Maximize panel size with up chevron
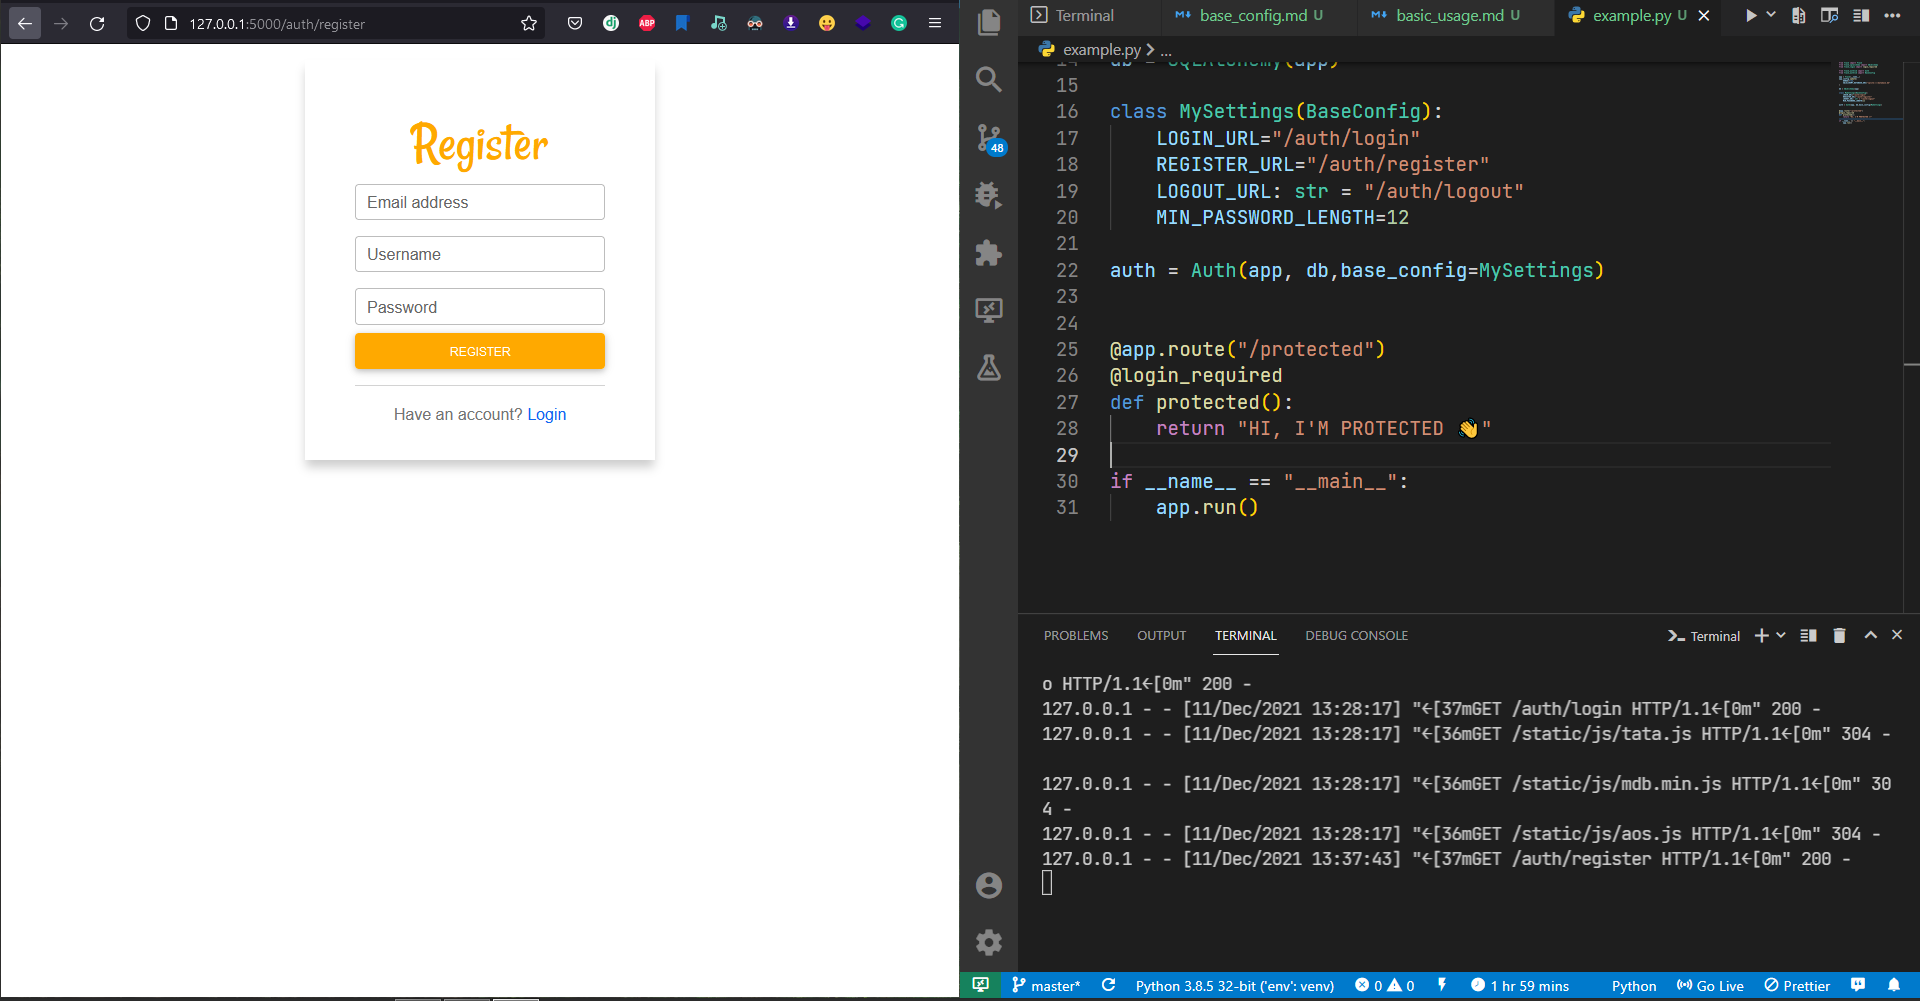 [1871, 635]
